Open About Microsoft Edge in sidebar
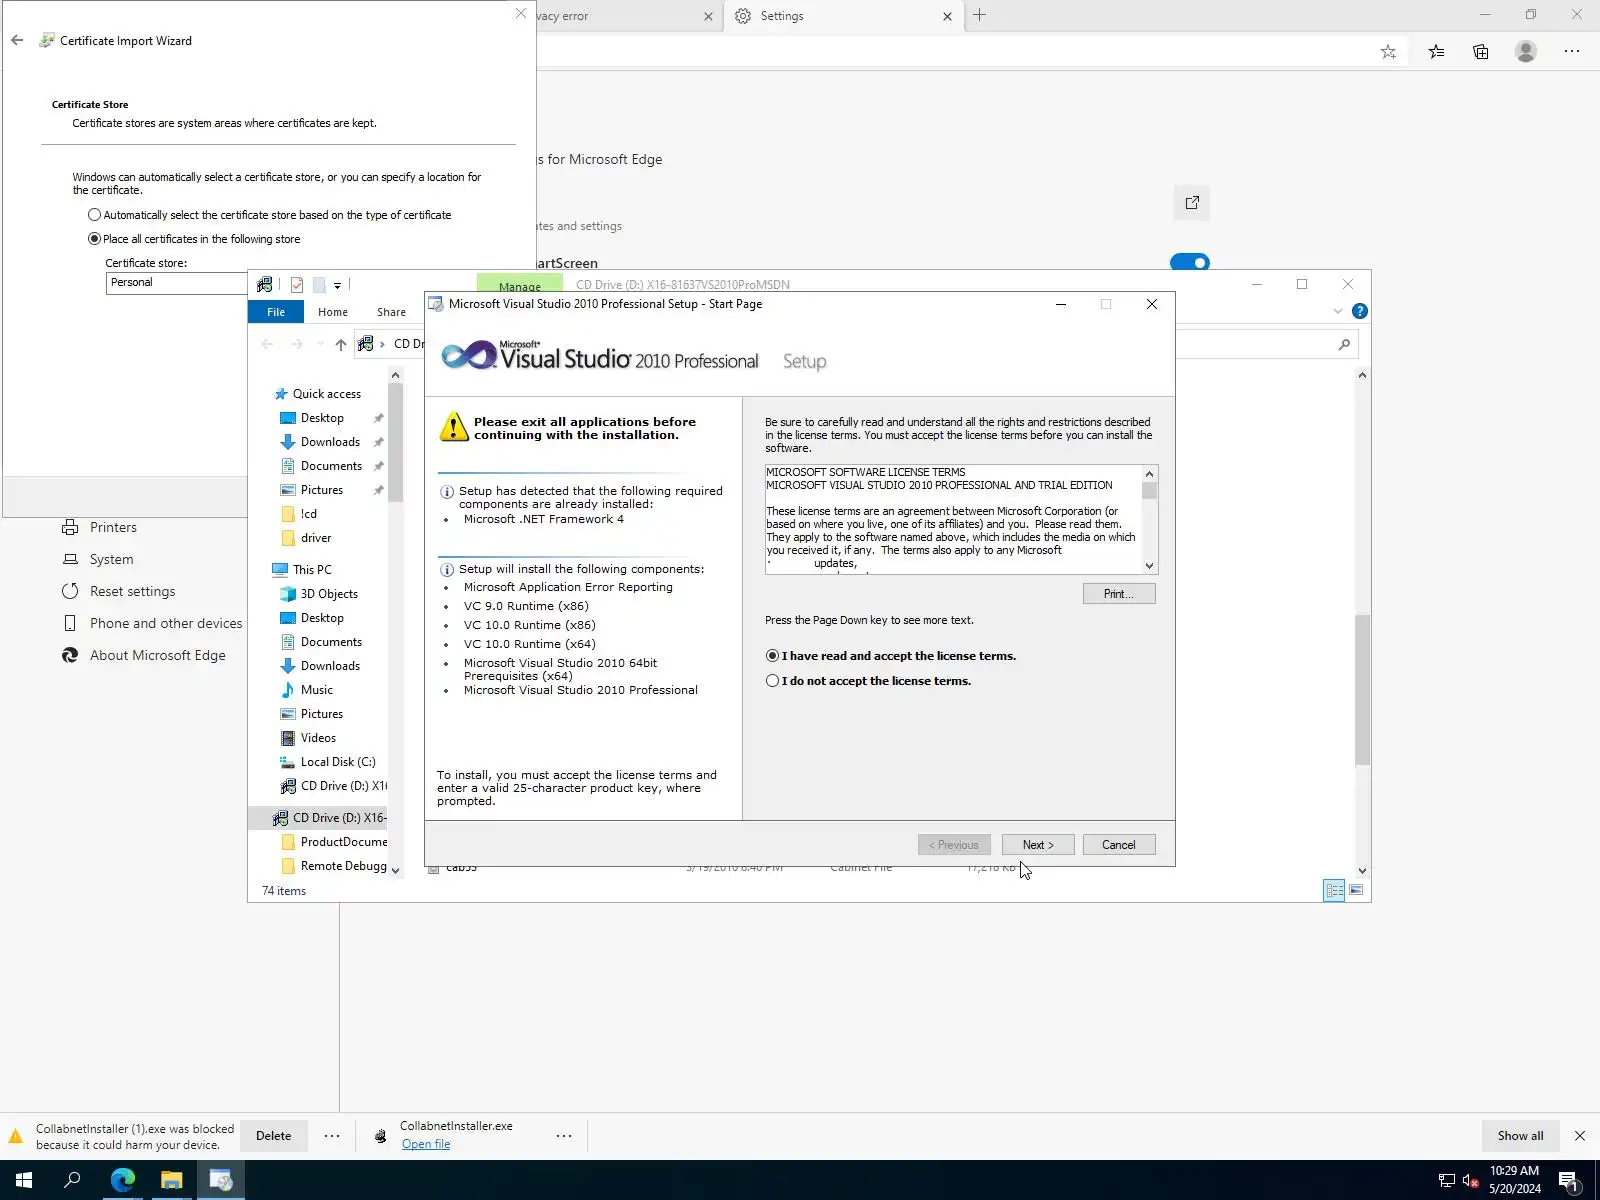 [x=157, y=655]
